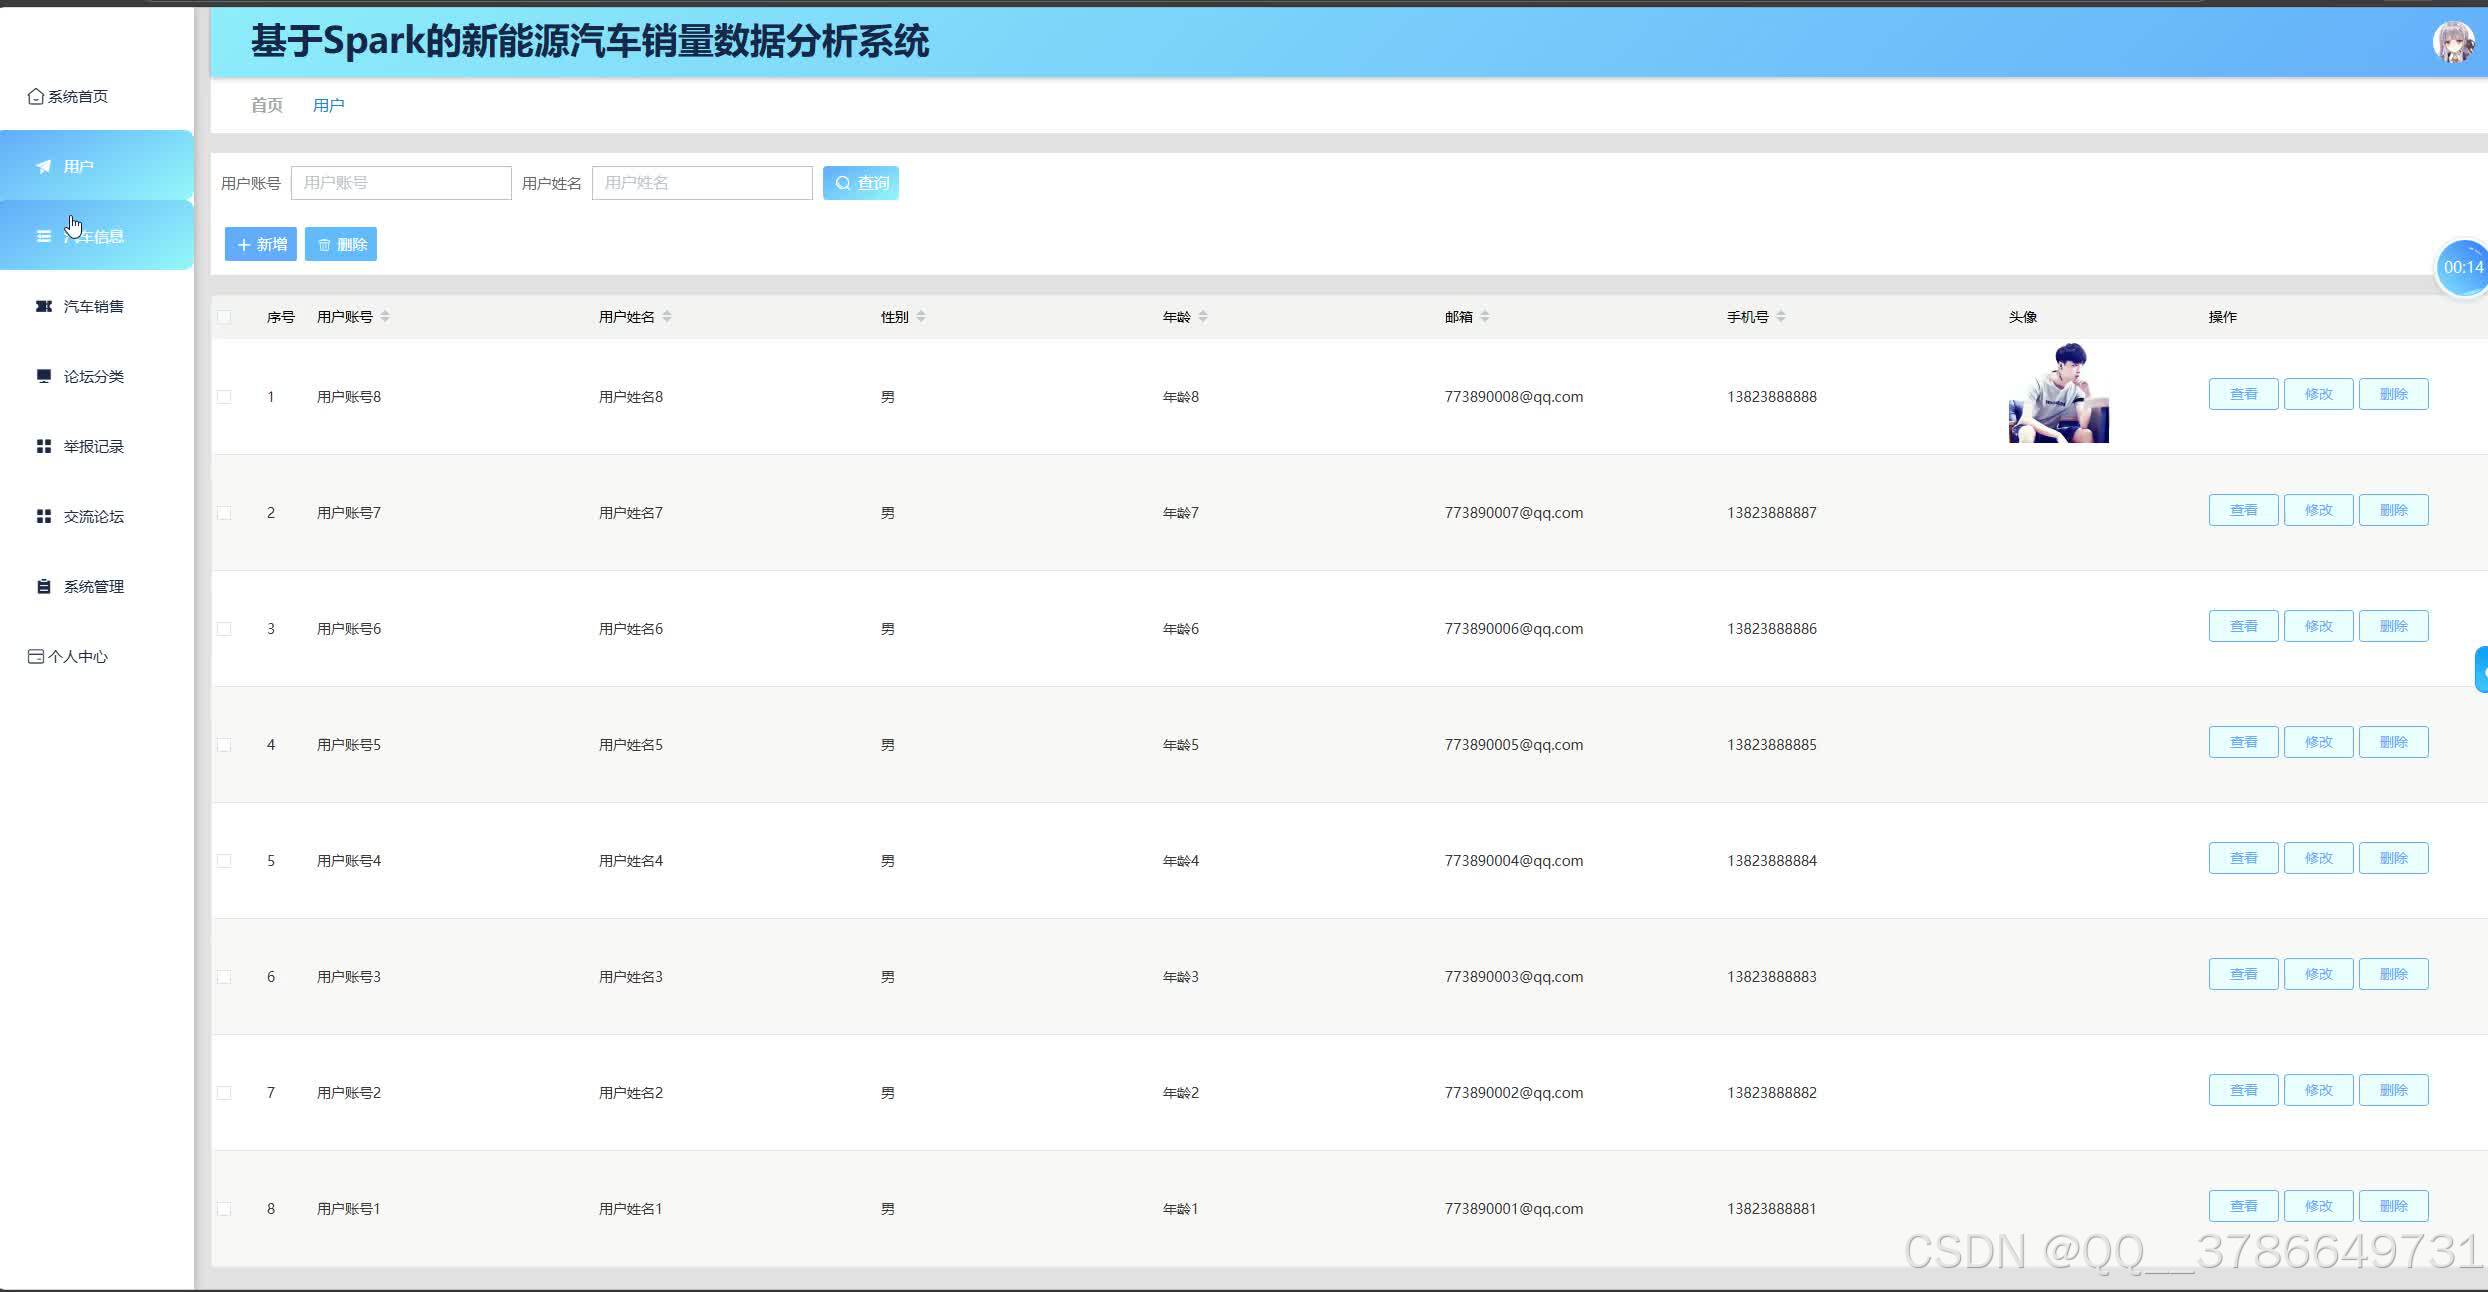This screenshot has height=1292, width=2488.
Task: Click 查看 for 用户账号8
Action: (x=2244, y=394)
